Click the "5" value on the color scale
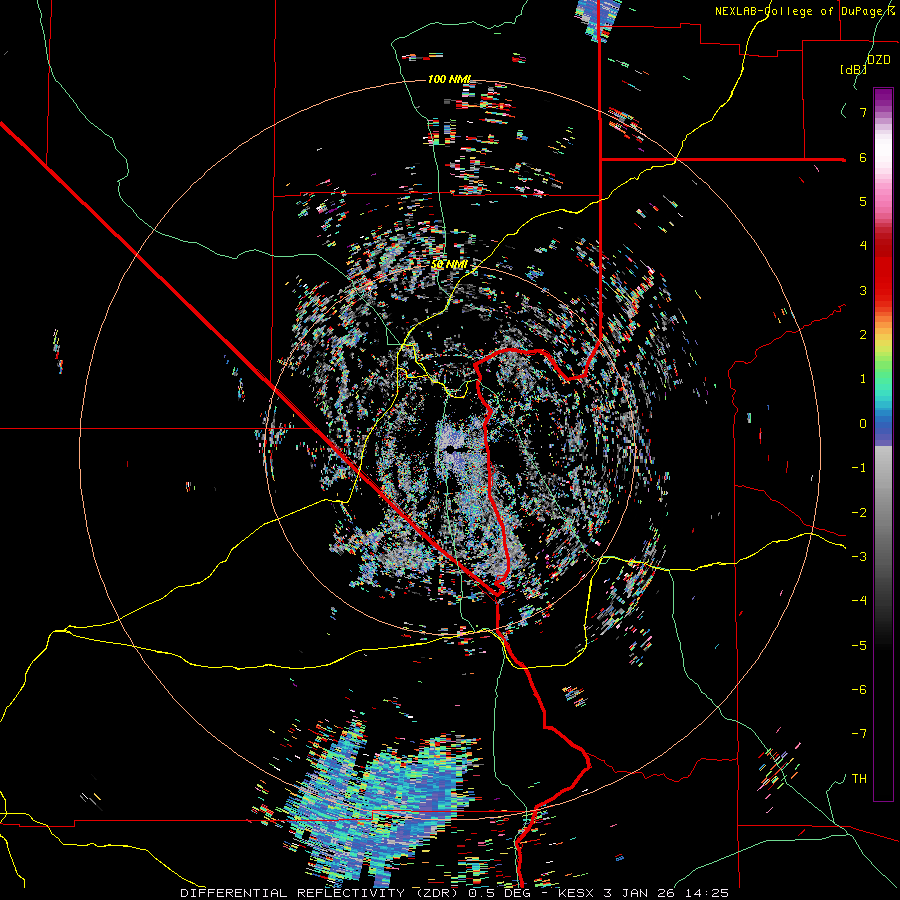The height and width of the screenshot is (900, 900). click(863, 201)
